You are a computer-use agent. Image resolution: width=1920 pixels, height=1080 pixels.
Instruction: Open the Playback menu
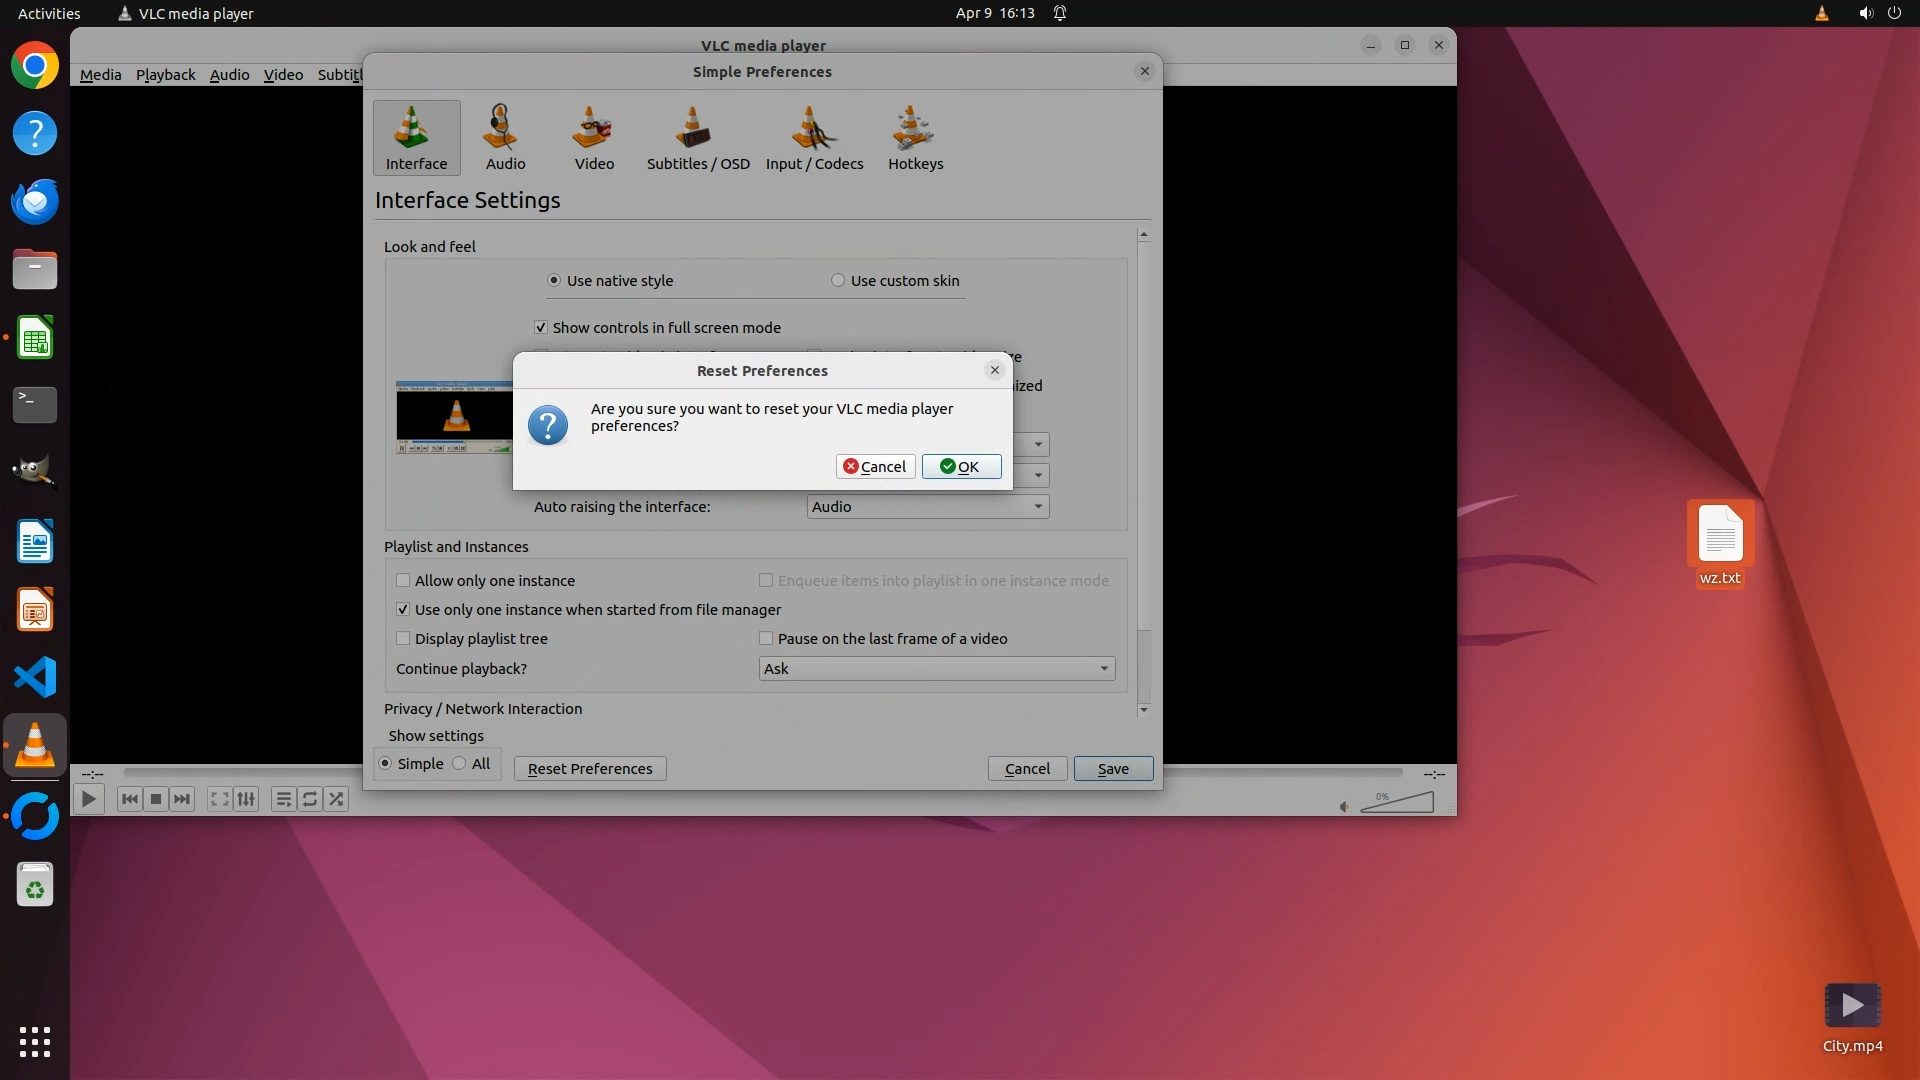(165, 74)
